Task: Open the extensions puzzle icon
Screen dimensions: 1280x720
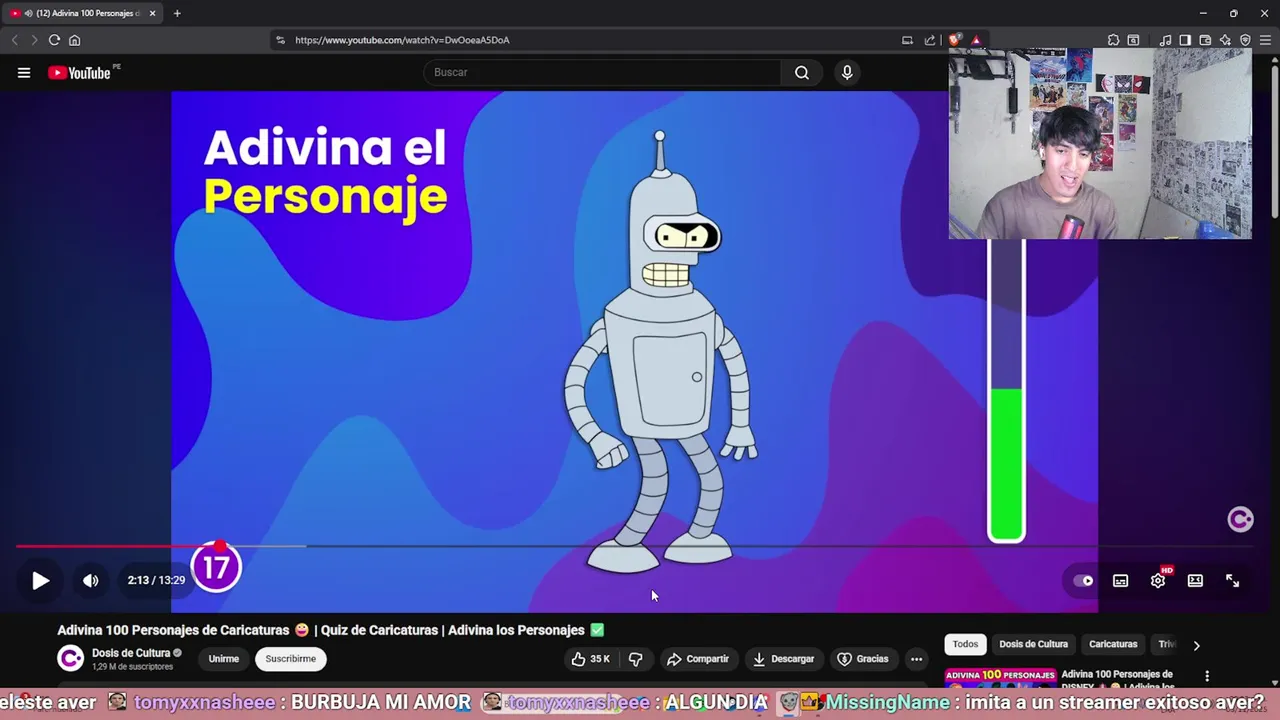Action: click(1113, 40)
